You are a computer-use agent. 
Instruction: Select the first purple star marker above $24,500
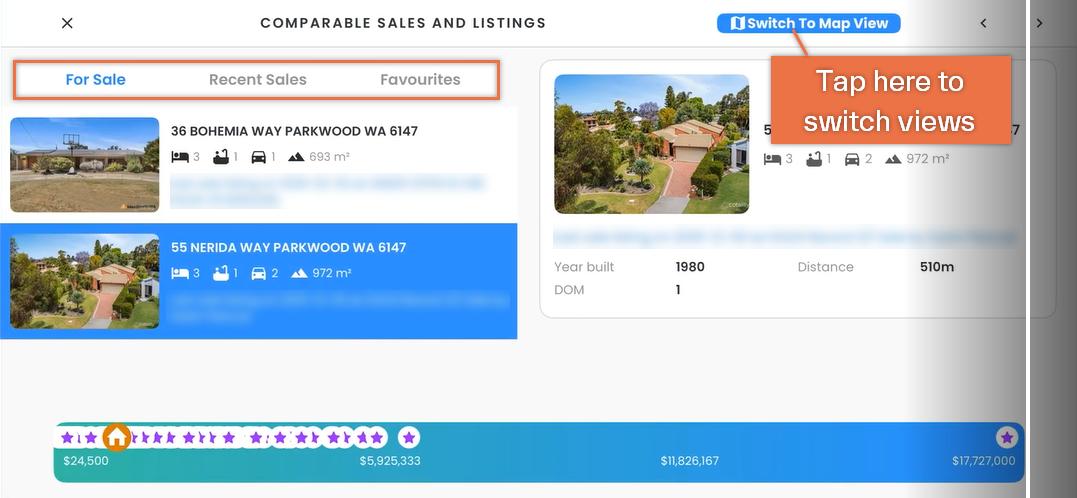(67, 437)
